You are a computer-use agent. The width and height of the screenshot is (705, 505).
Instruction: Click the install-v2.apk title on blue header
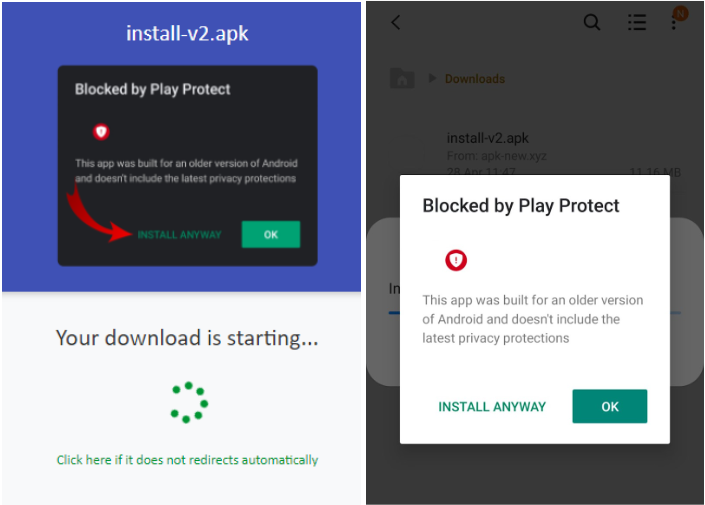(x=187, y=33)
